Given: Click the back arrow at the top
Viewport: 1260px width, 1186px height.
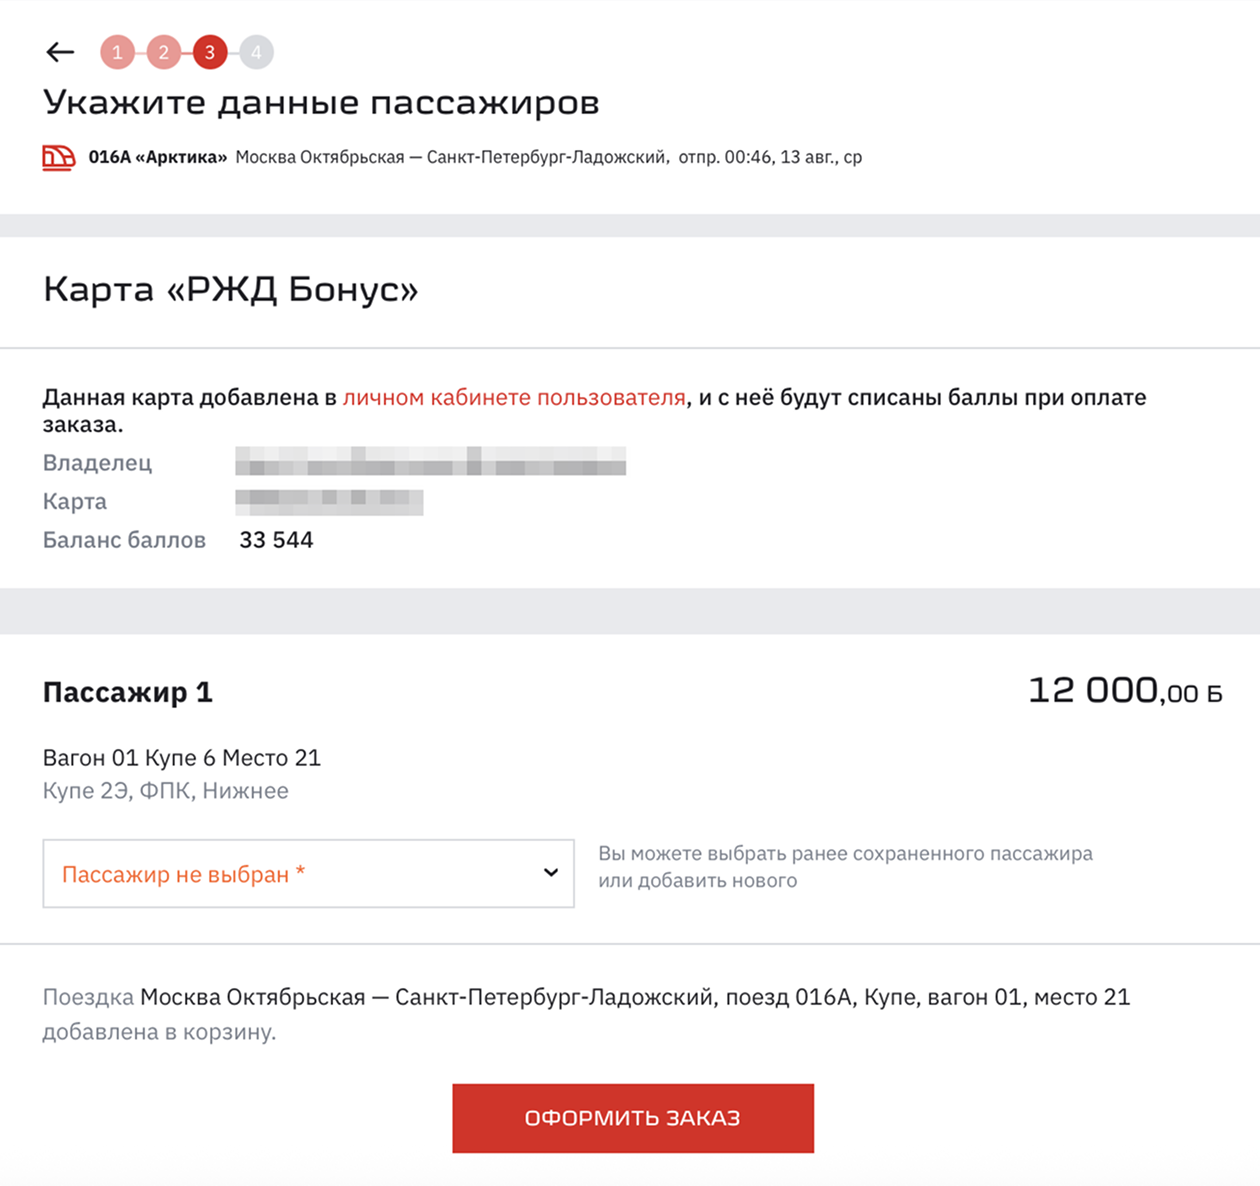Looking at the screenshot, I should coord(60,52).
